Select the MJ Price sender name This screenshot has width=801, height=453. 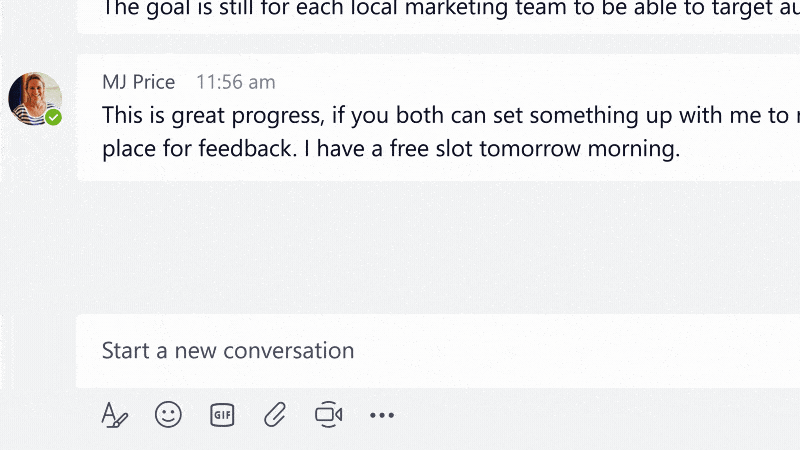pyautogui.click(x=138, y=82)
